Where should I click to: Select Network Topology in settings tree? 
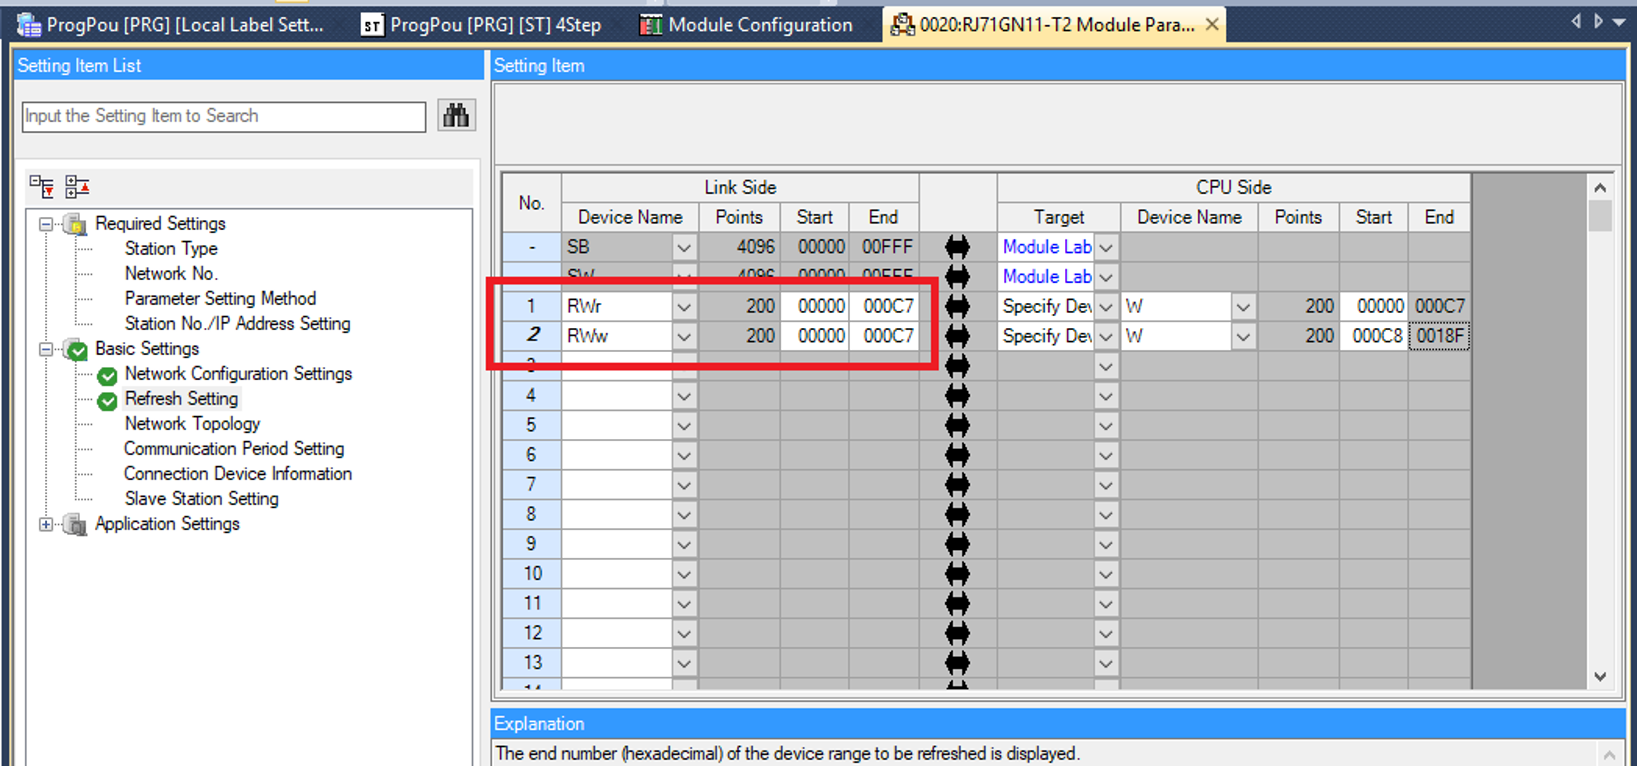pos(192,424)
